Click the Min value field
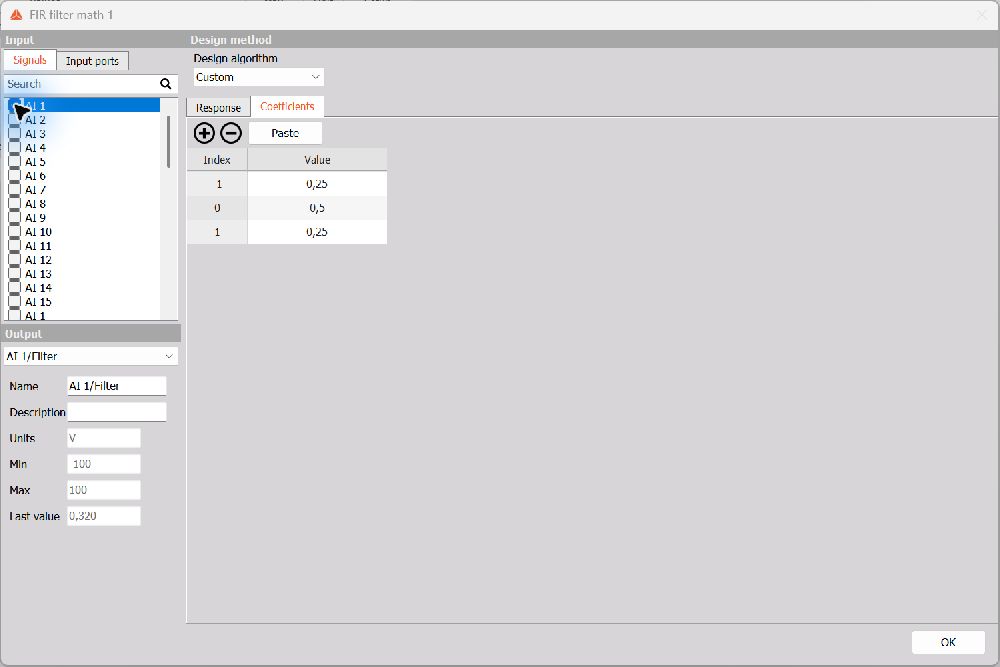 104,464
